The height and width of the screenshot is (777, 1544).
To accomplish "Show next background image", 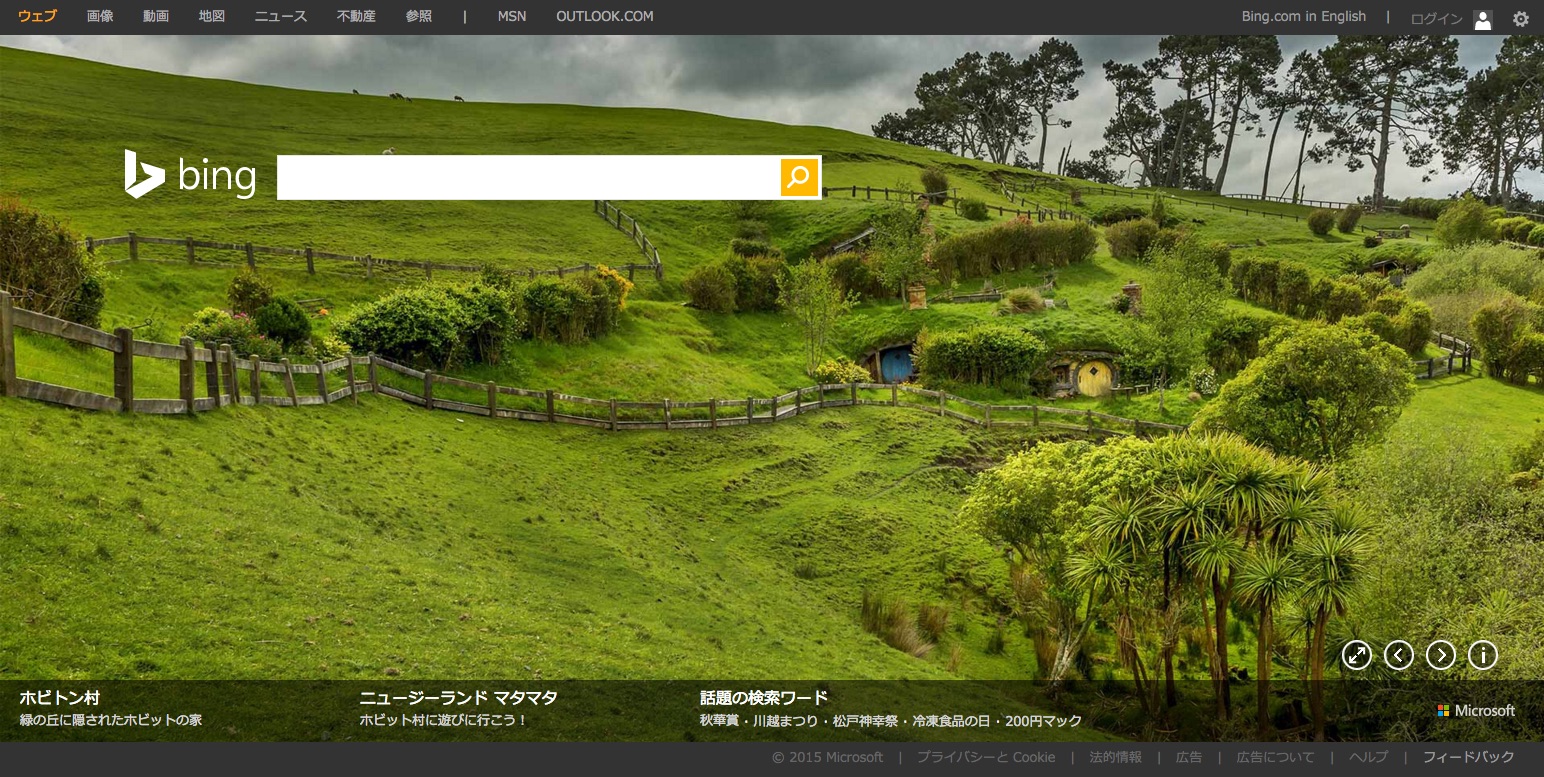I will click(1440, 655).
